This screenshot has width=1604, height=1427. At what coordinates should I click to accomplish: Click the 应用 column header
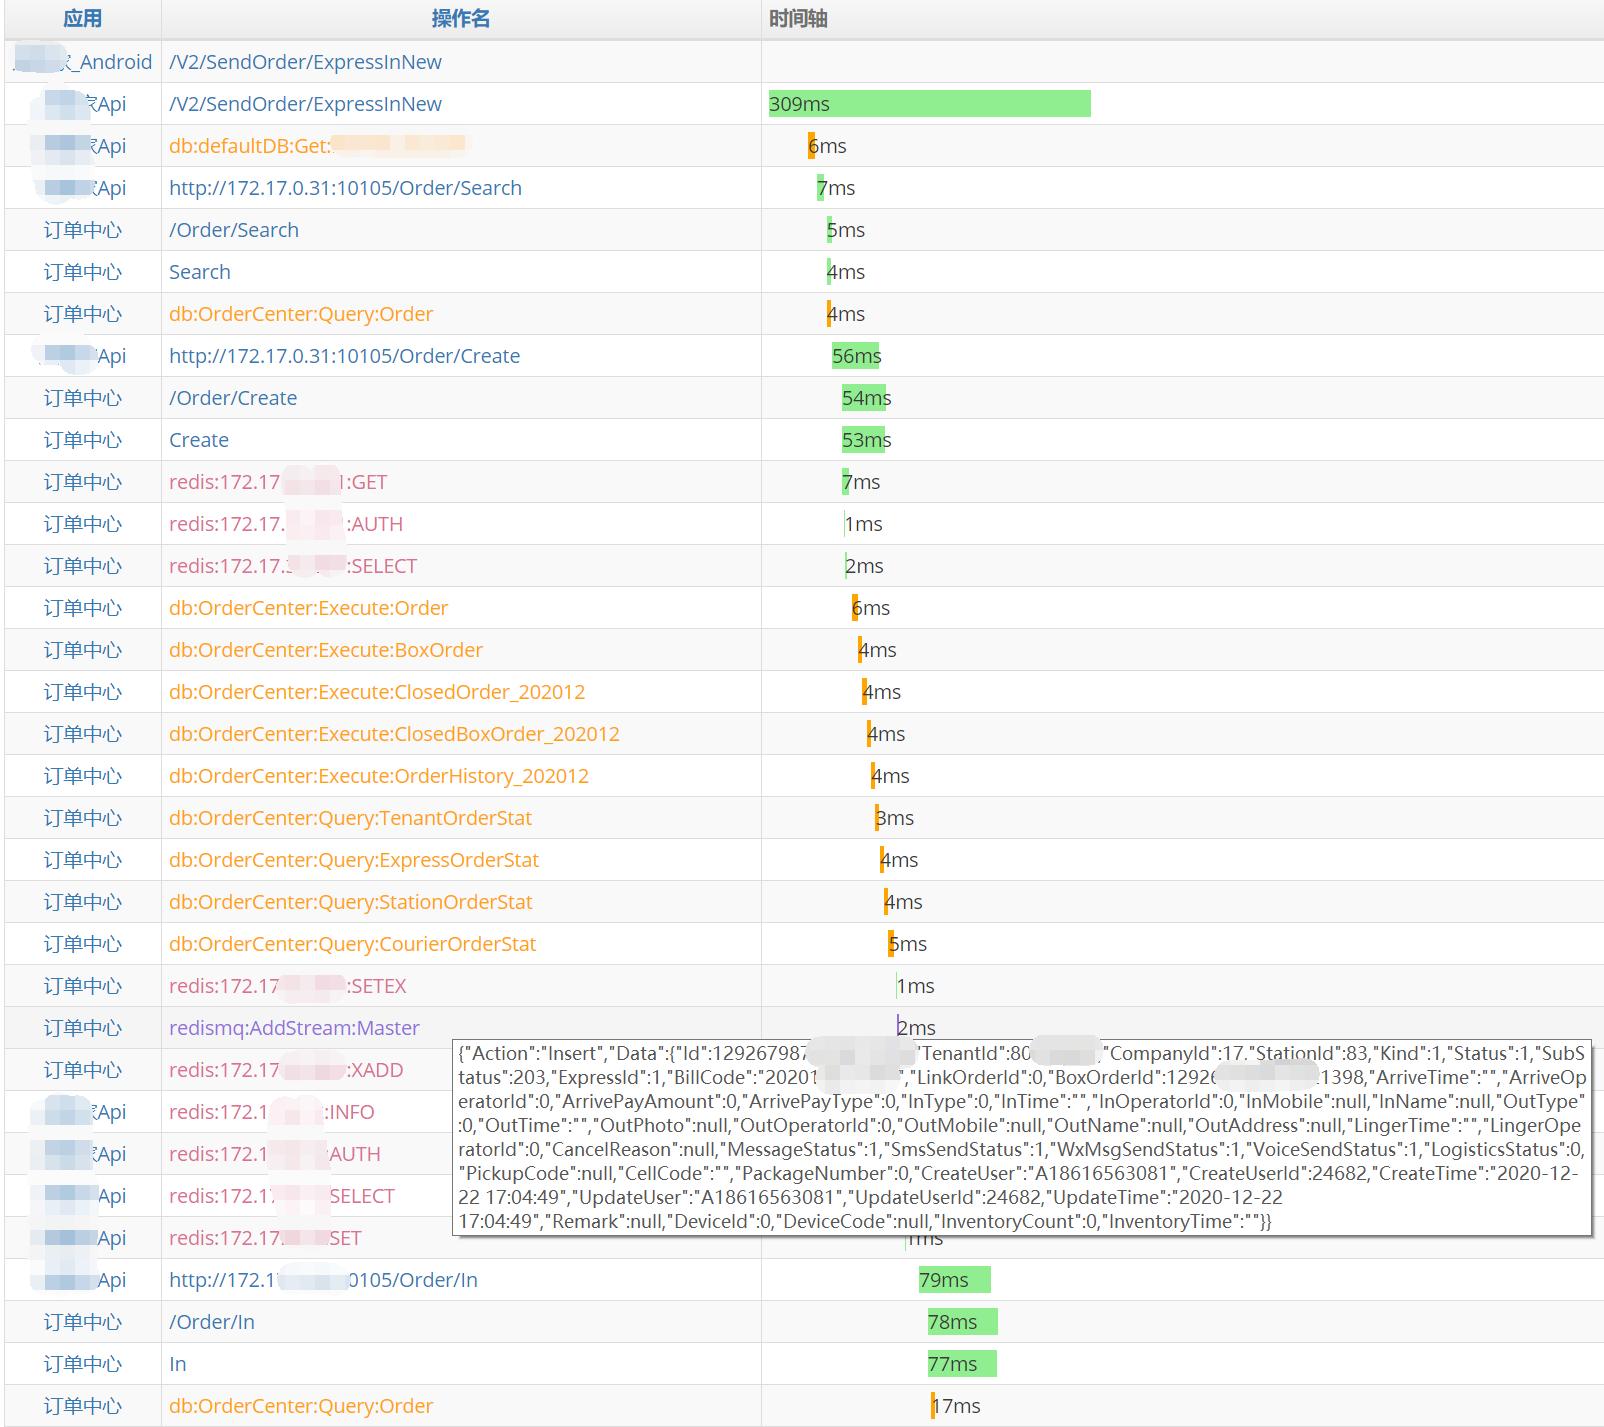click(82, 19)
